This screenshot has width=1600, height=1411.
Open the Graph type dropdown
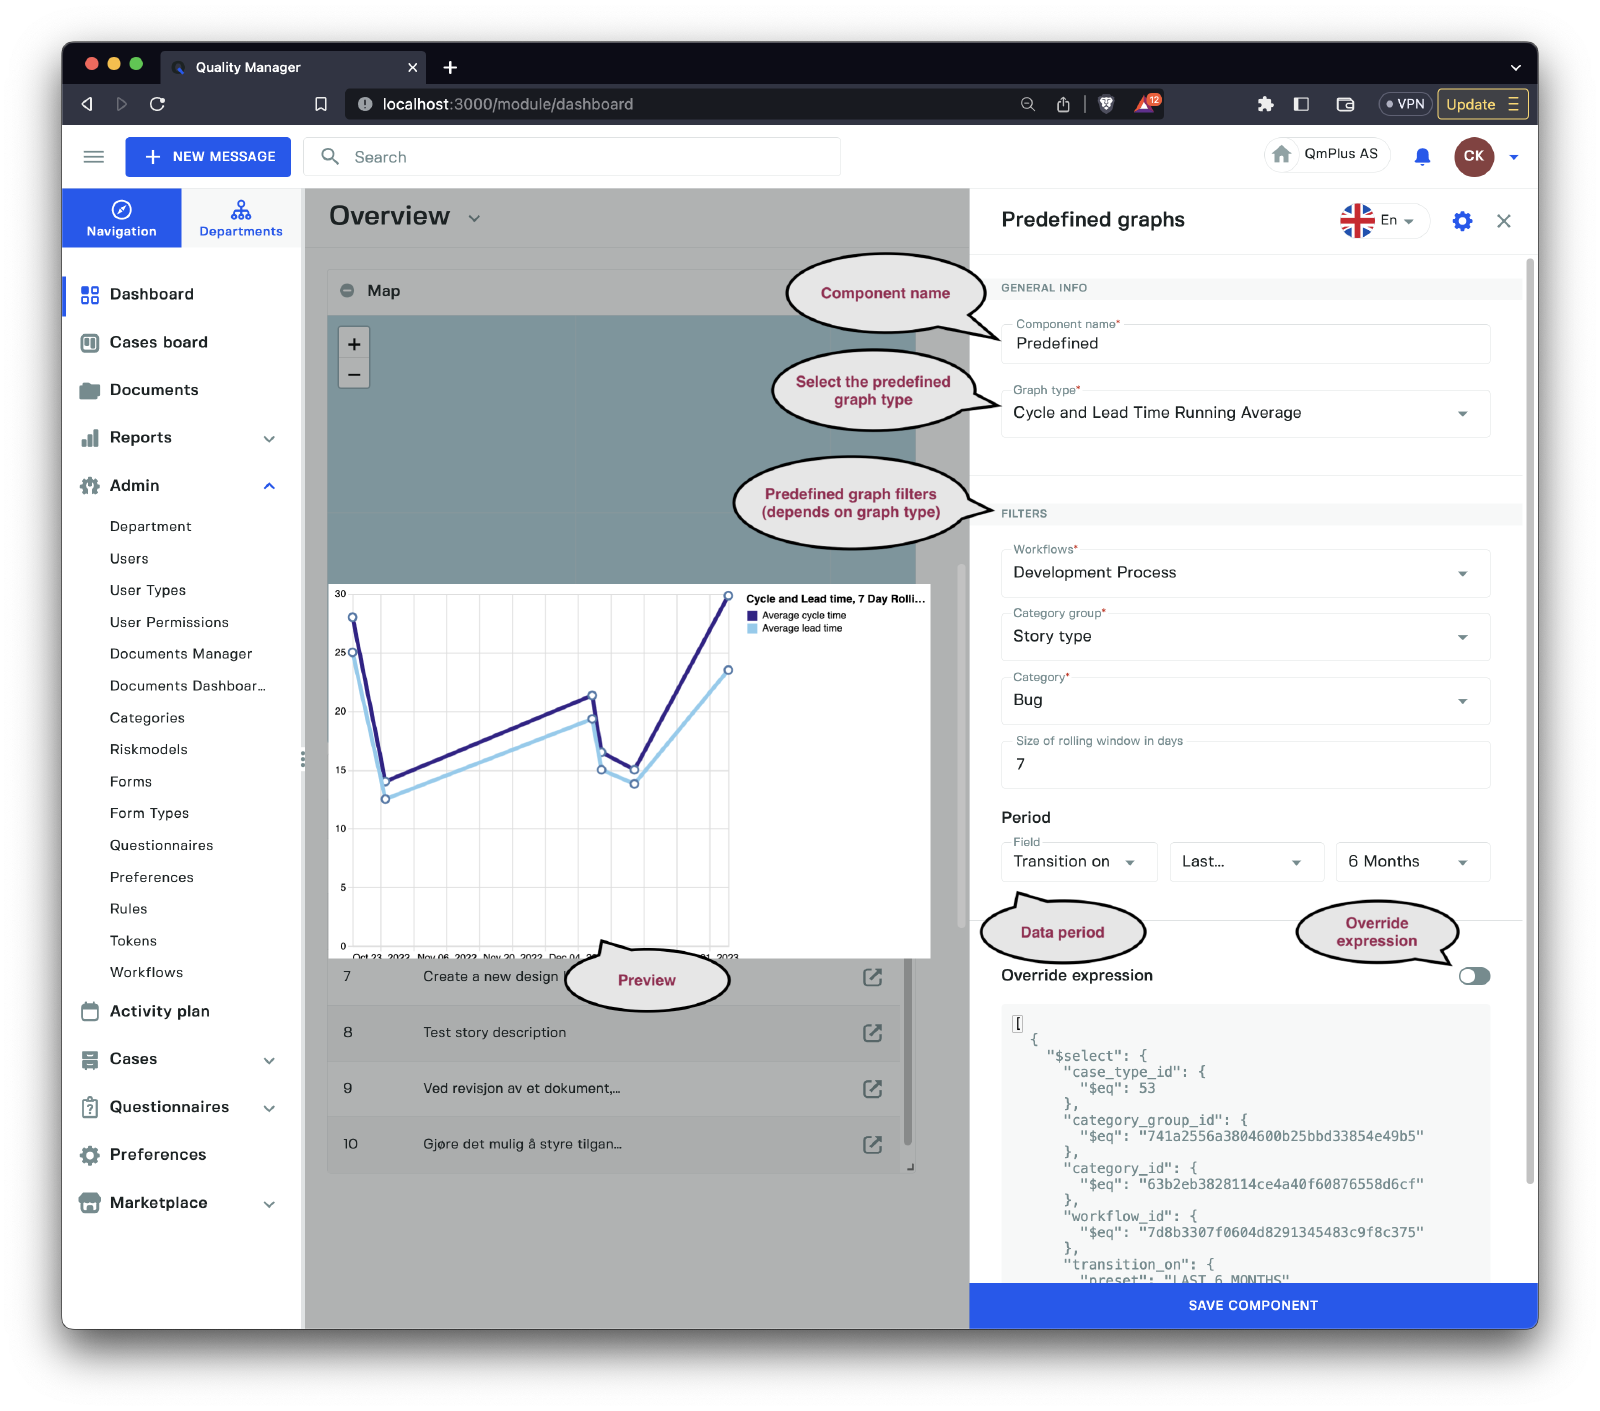1245,413
